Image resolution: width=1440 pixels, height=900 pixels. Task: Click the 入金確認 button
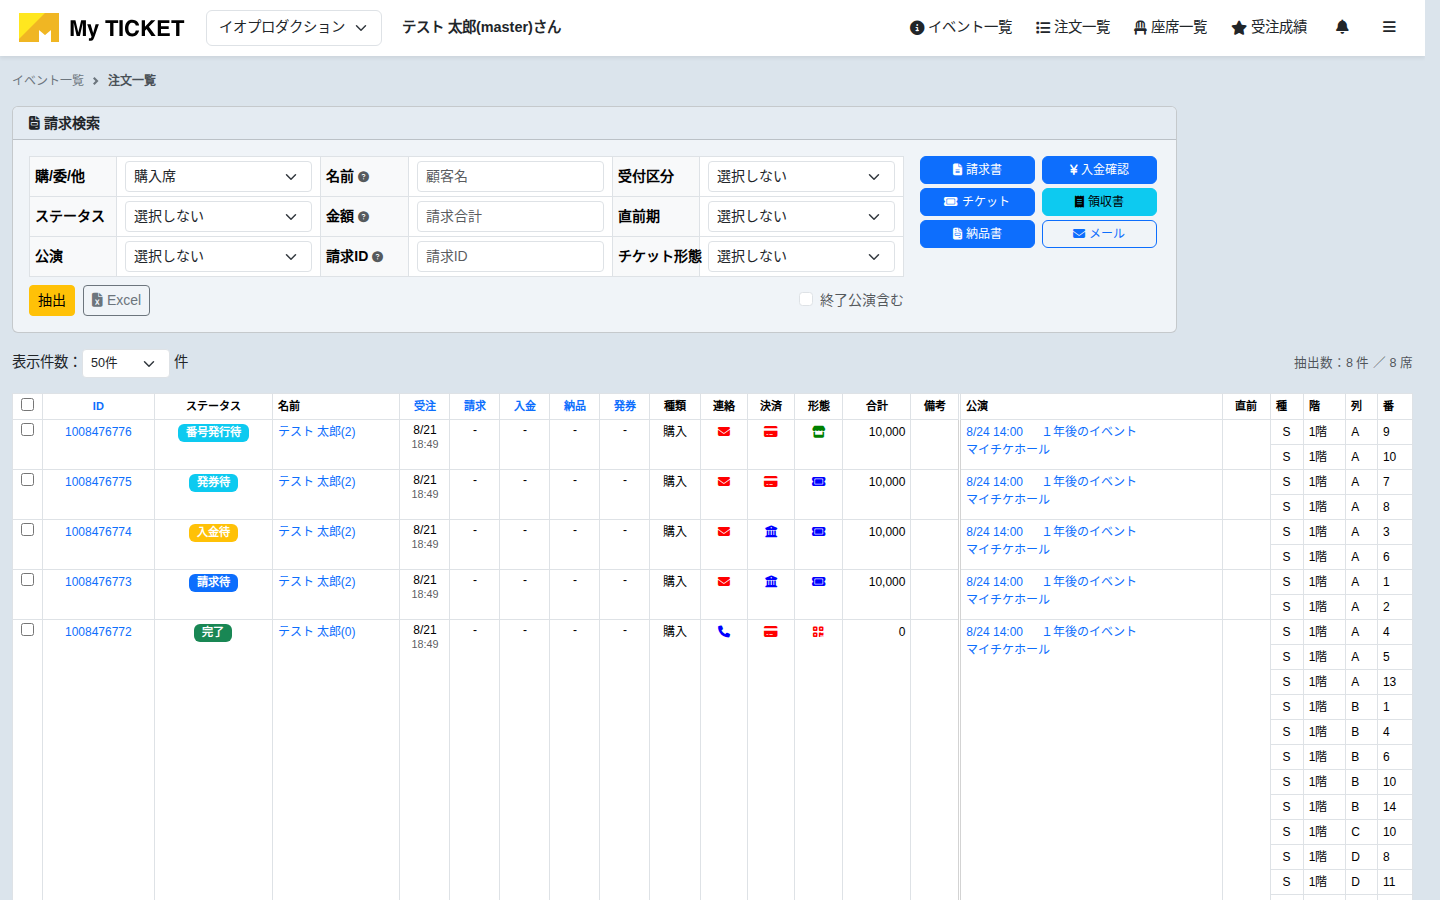(1099, 170)
